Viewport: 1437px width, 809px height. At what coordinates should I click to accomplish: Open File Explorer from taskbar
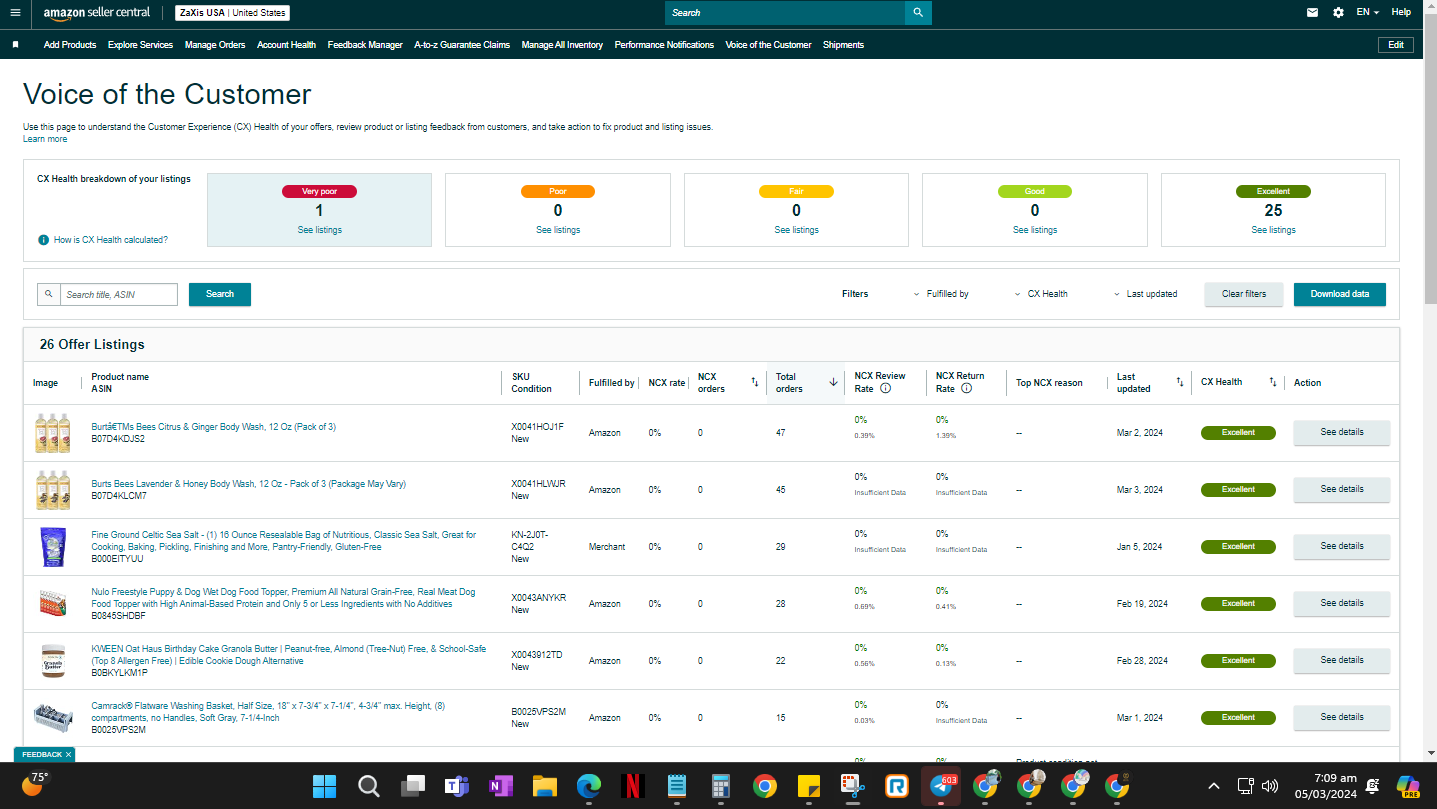[x=544, y=787]
